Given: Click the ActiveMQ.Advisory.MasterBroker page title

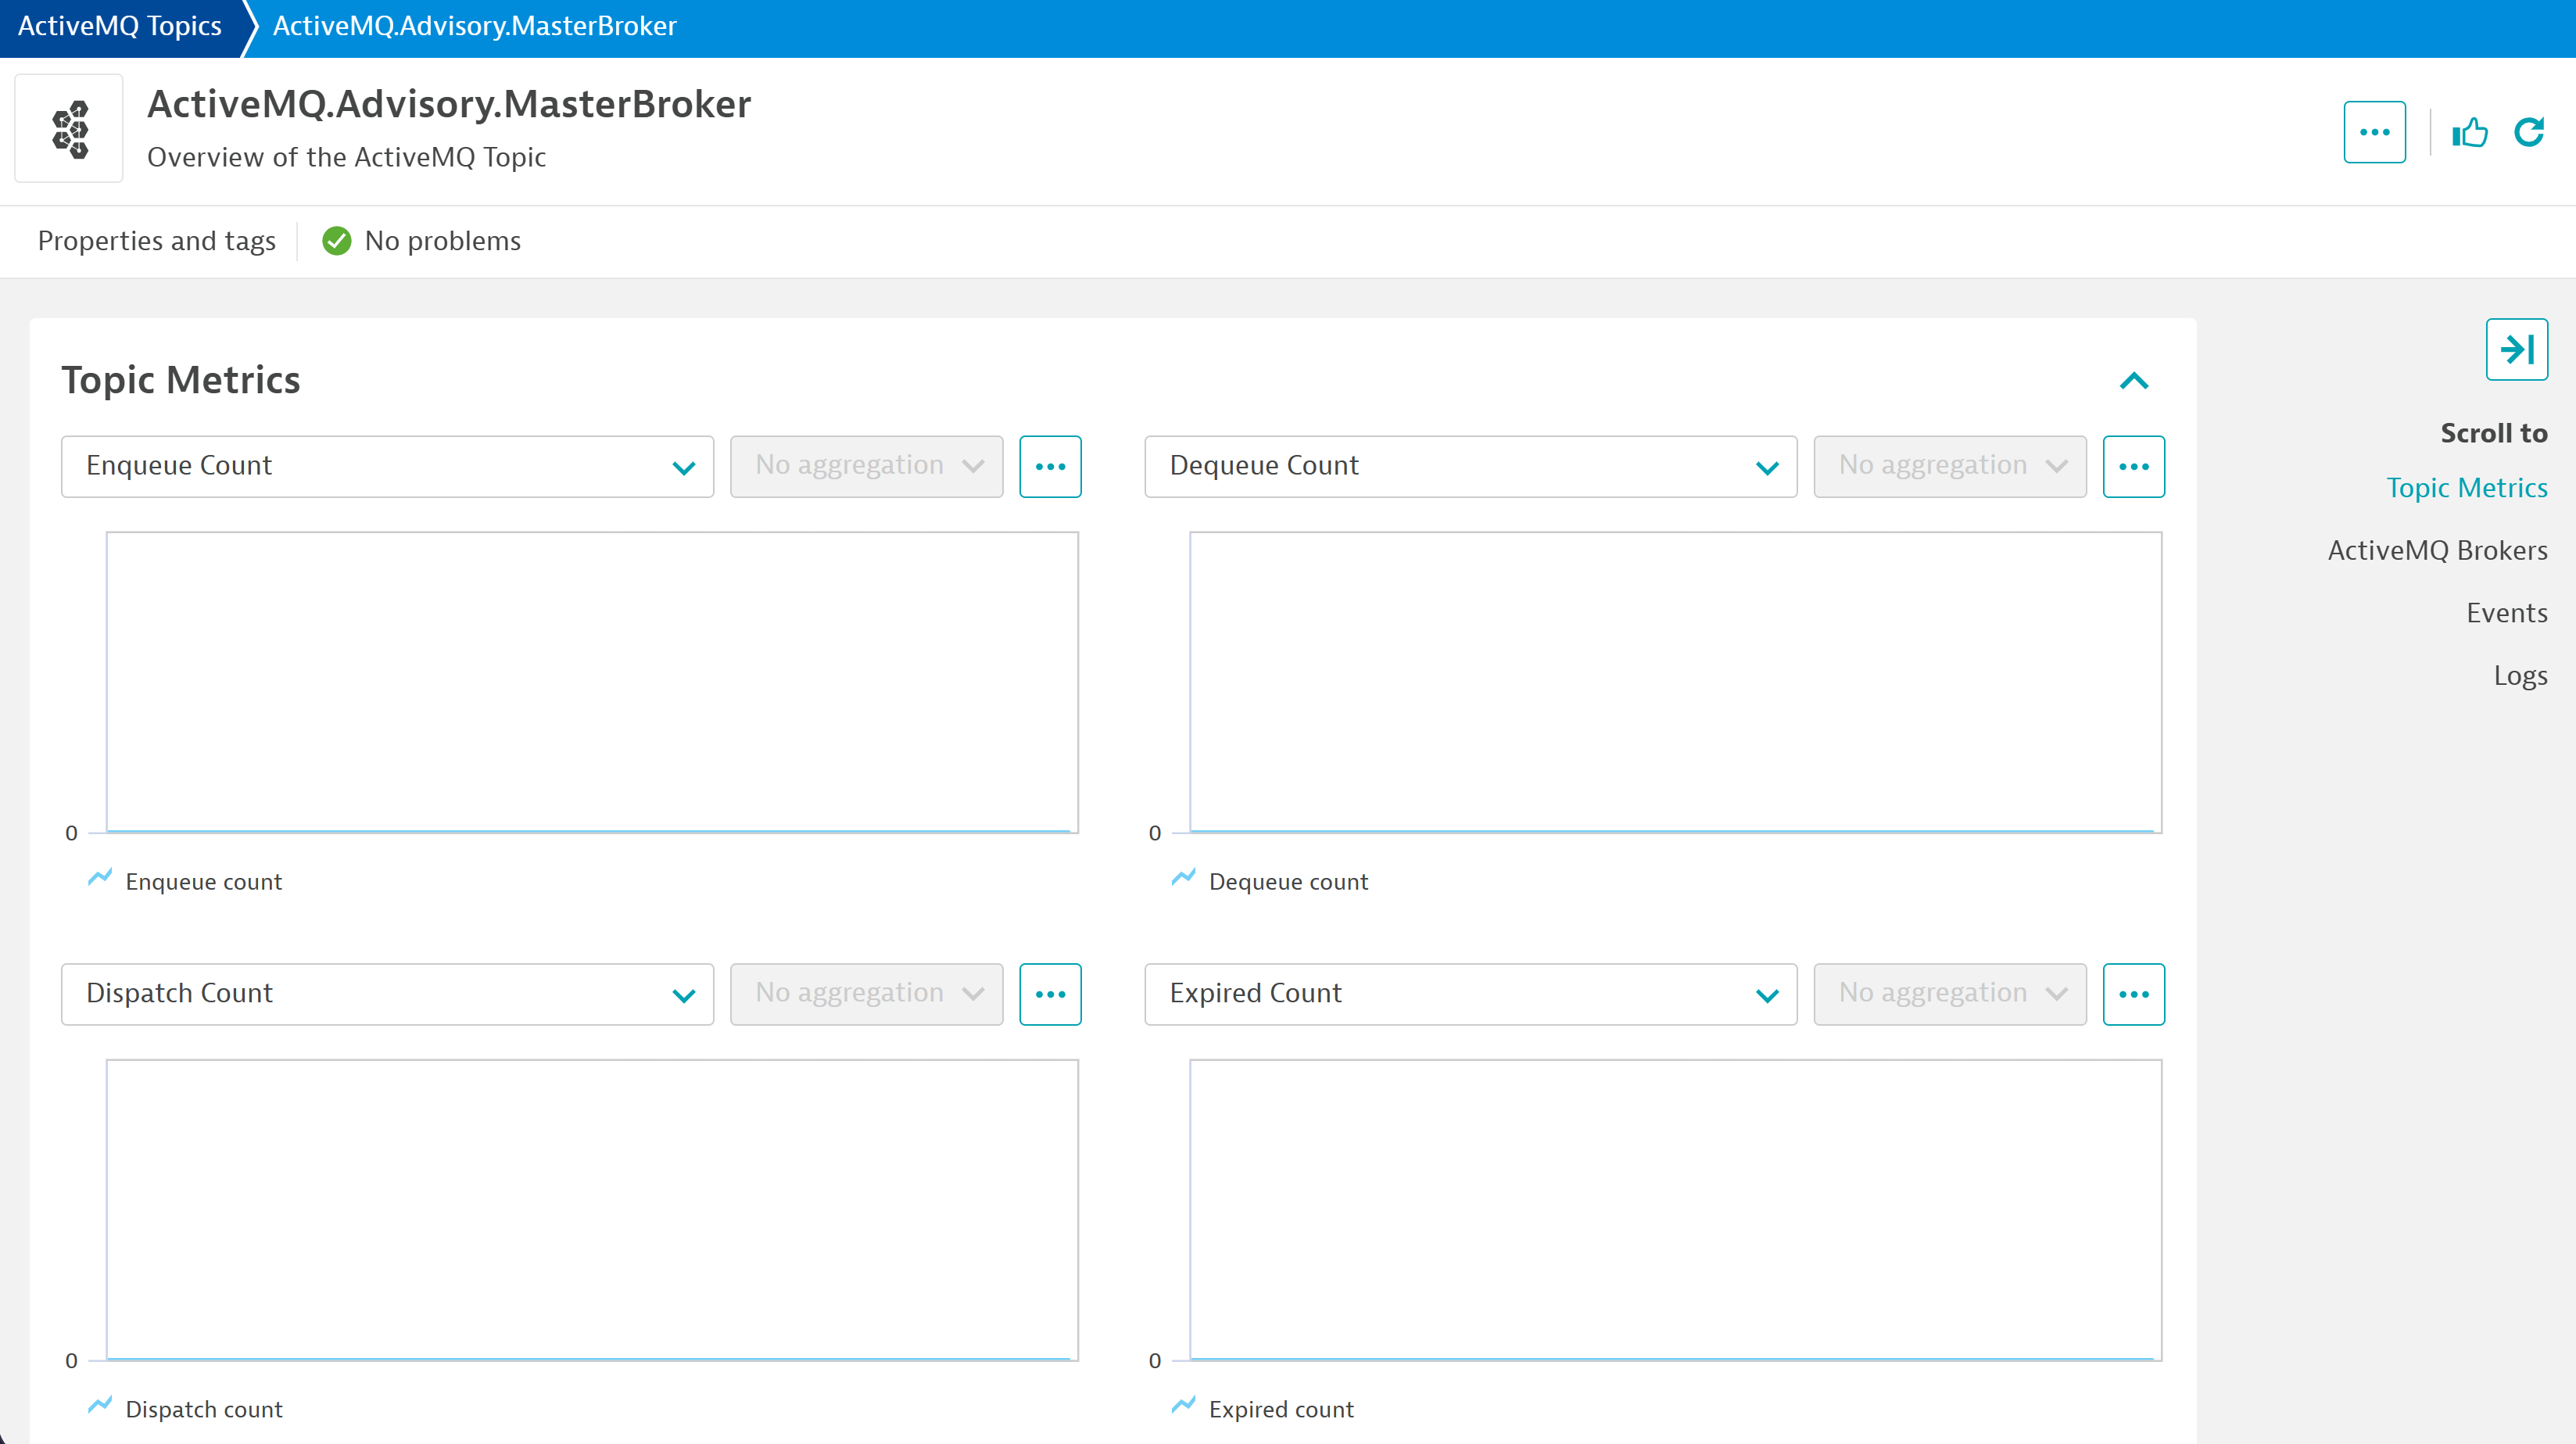Looking at the screenshot, I should pyautogui.click(x=449, y=104).
